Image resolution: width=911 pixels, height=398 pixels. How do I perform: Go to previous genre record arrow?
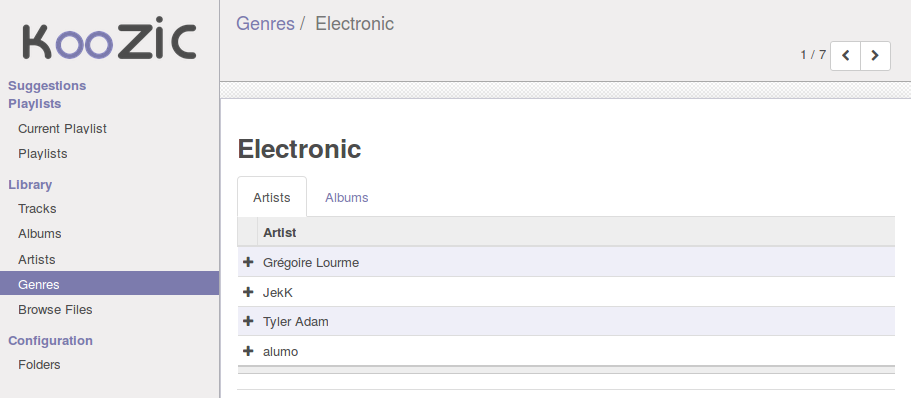(x=845, y=56)
